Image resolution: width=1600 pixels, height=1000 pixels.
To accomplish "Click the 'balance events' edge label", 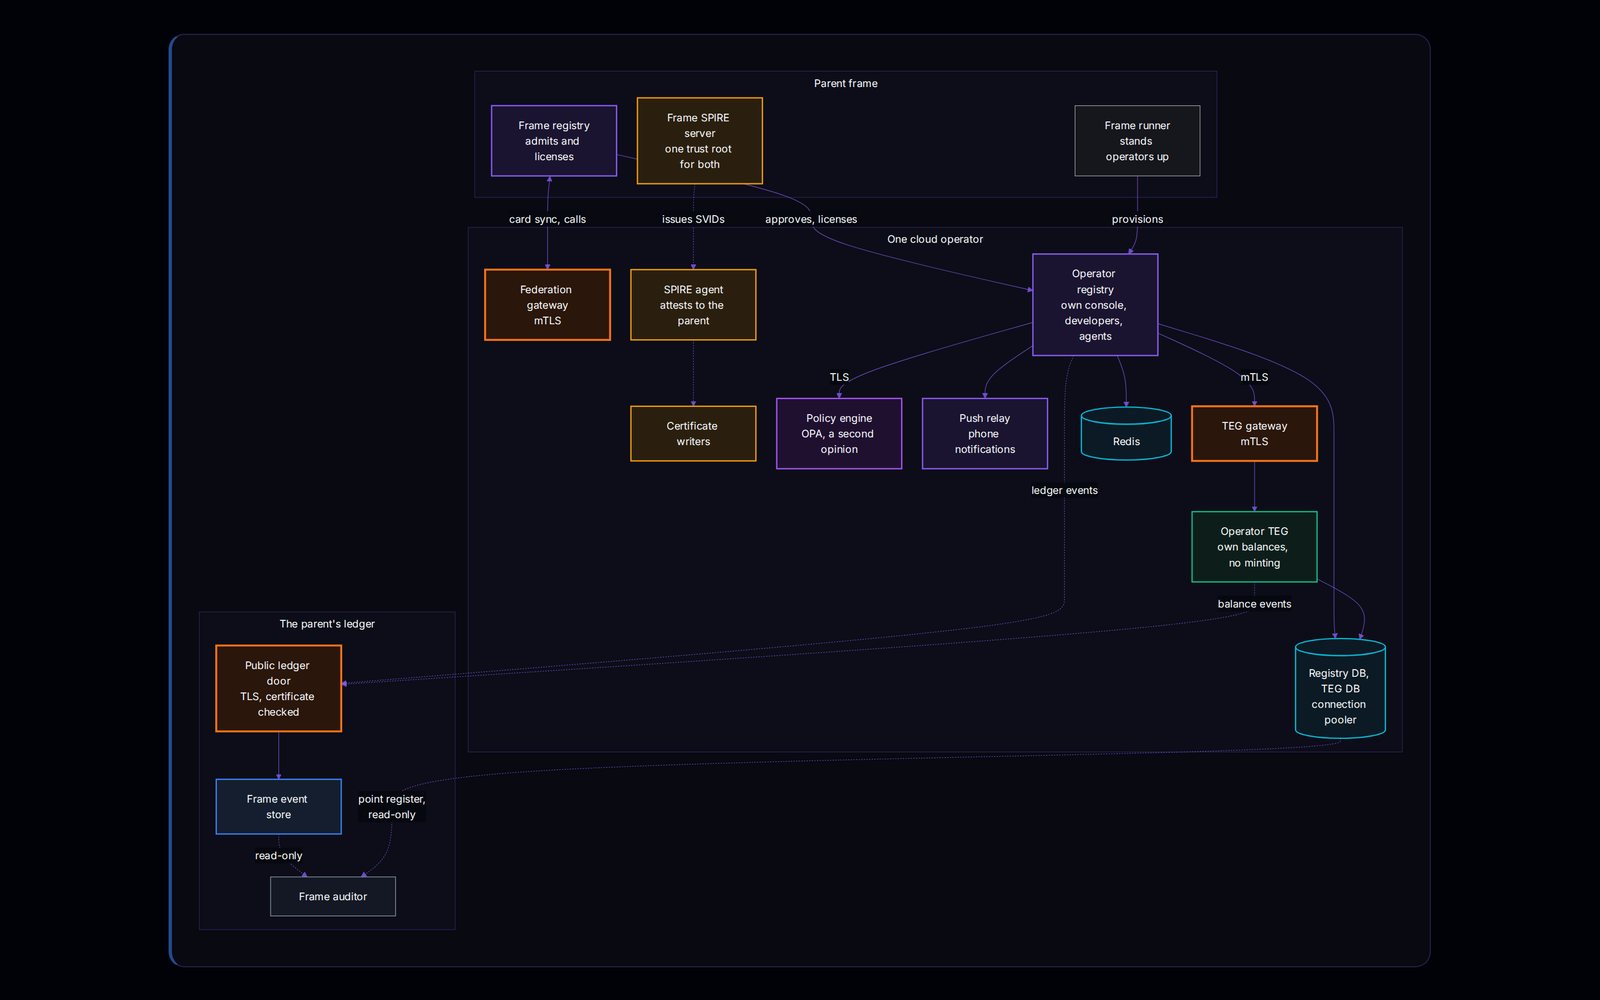I will 1254,604.
